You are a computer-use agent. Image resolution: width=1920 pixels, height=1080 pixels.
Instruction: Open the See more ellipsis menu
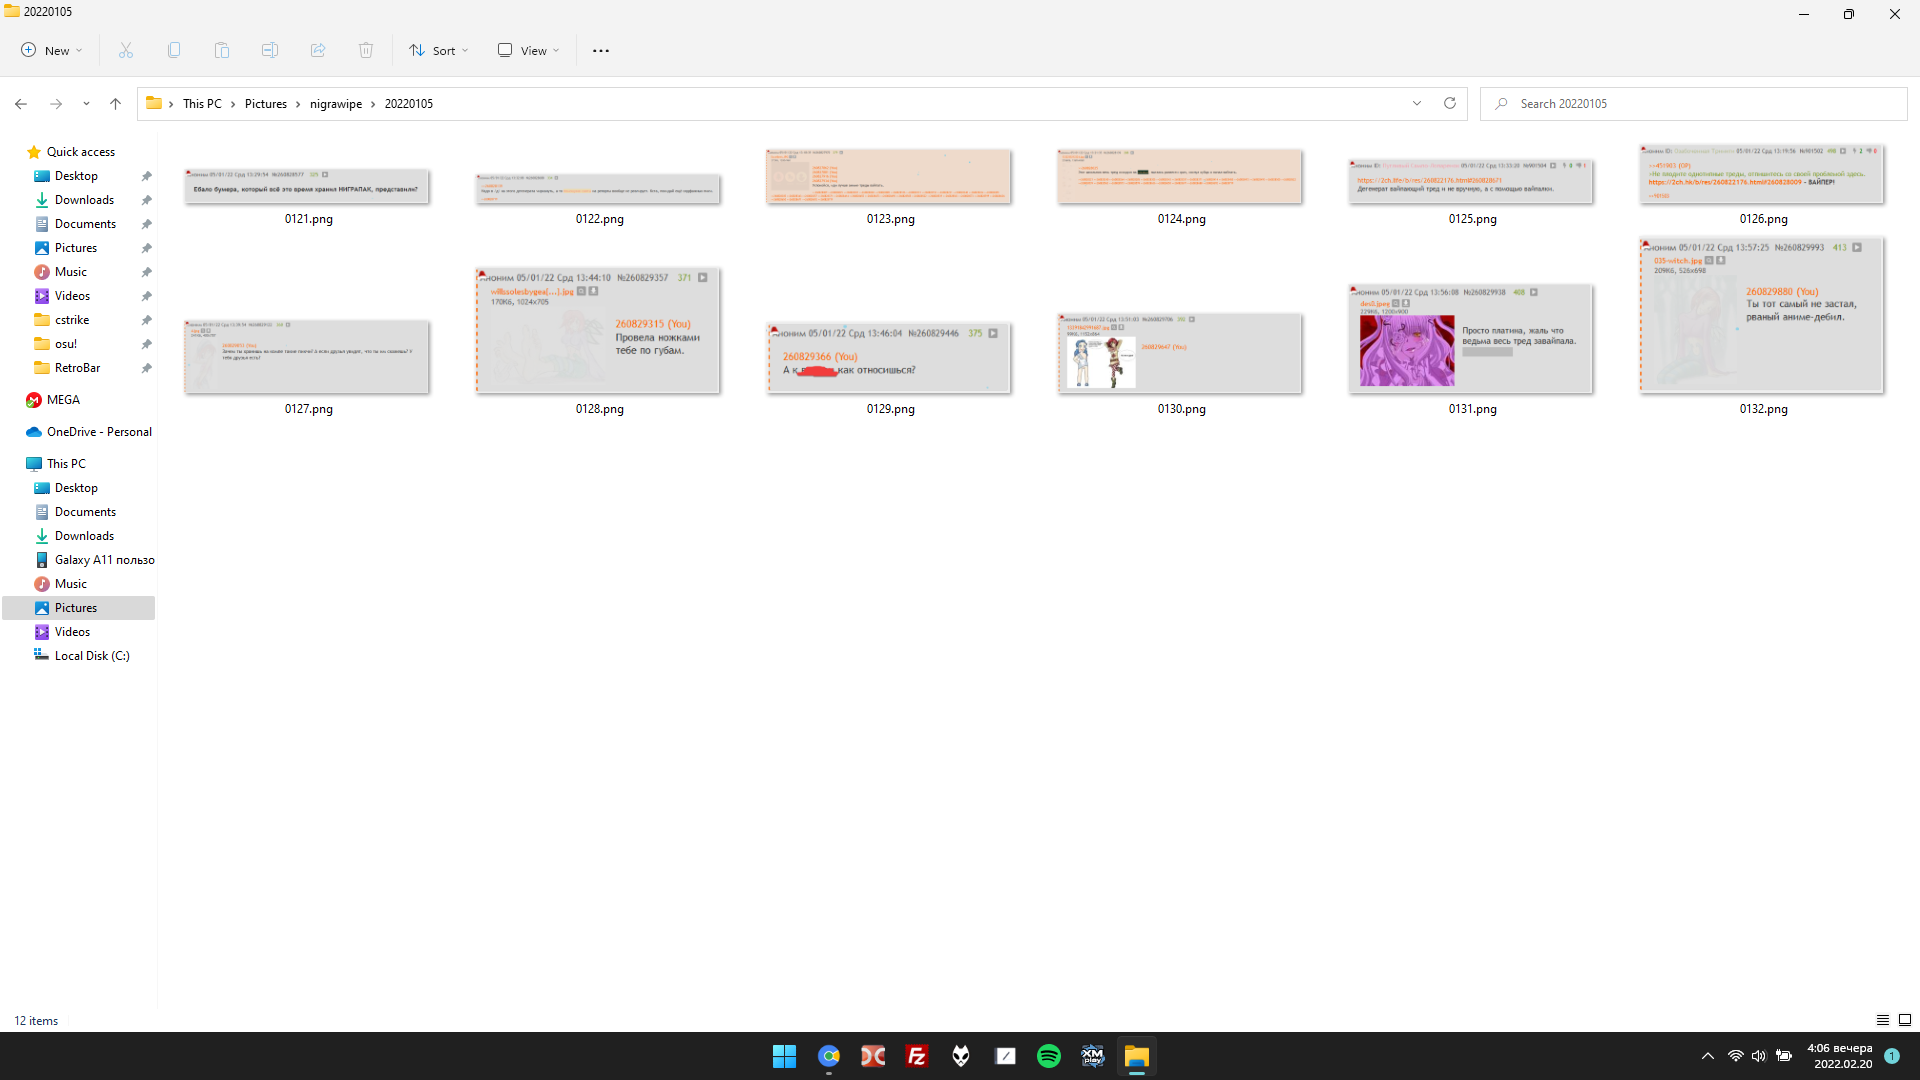click(600, 50)
